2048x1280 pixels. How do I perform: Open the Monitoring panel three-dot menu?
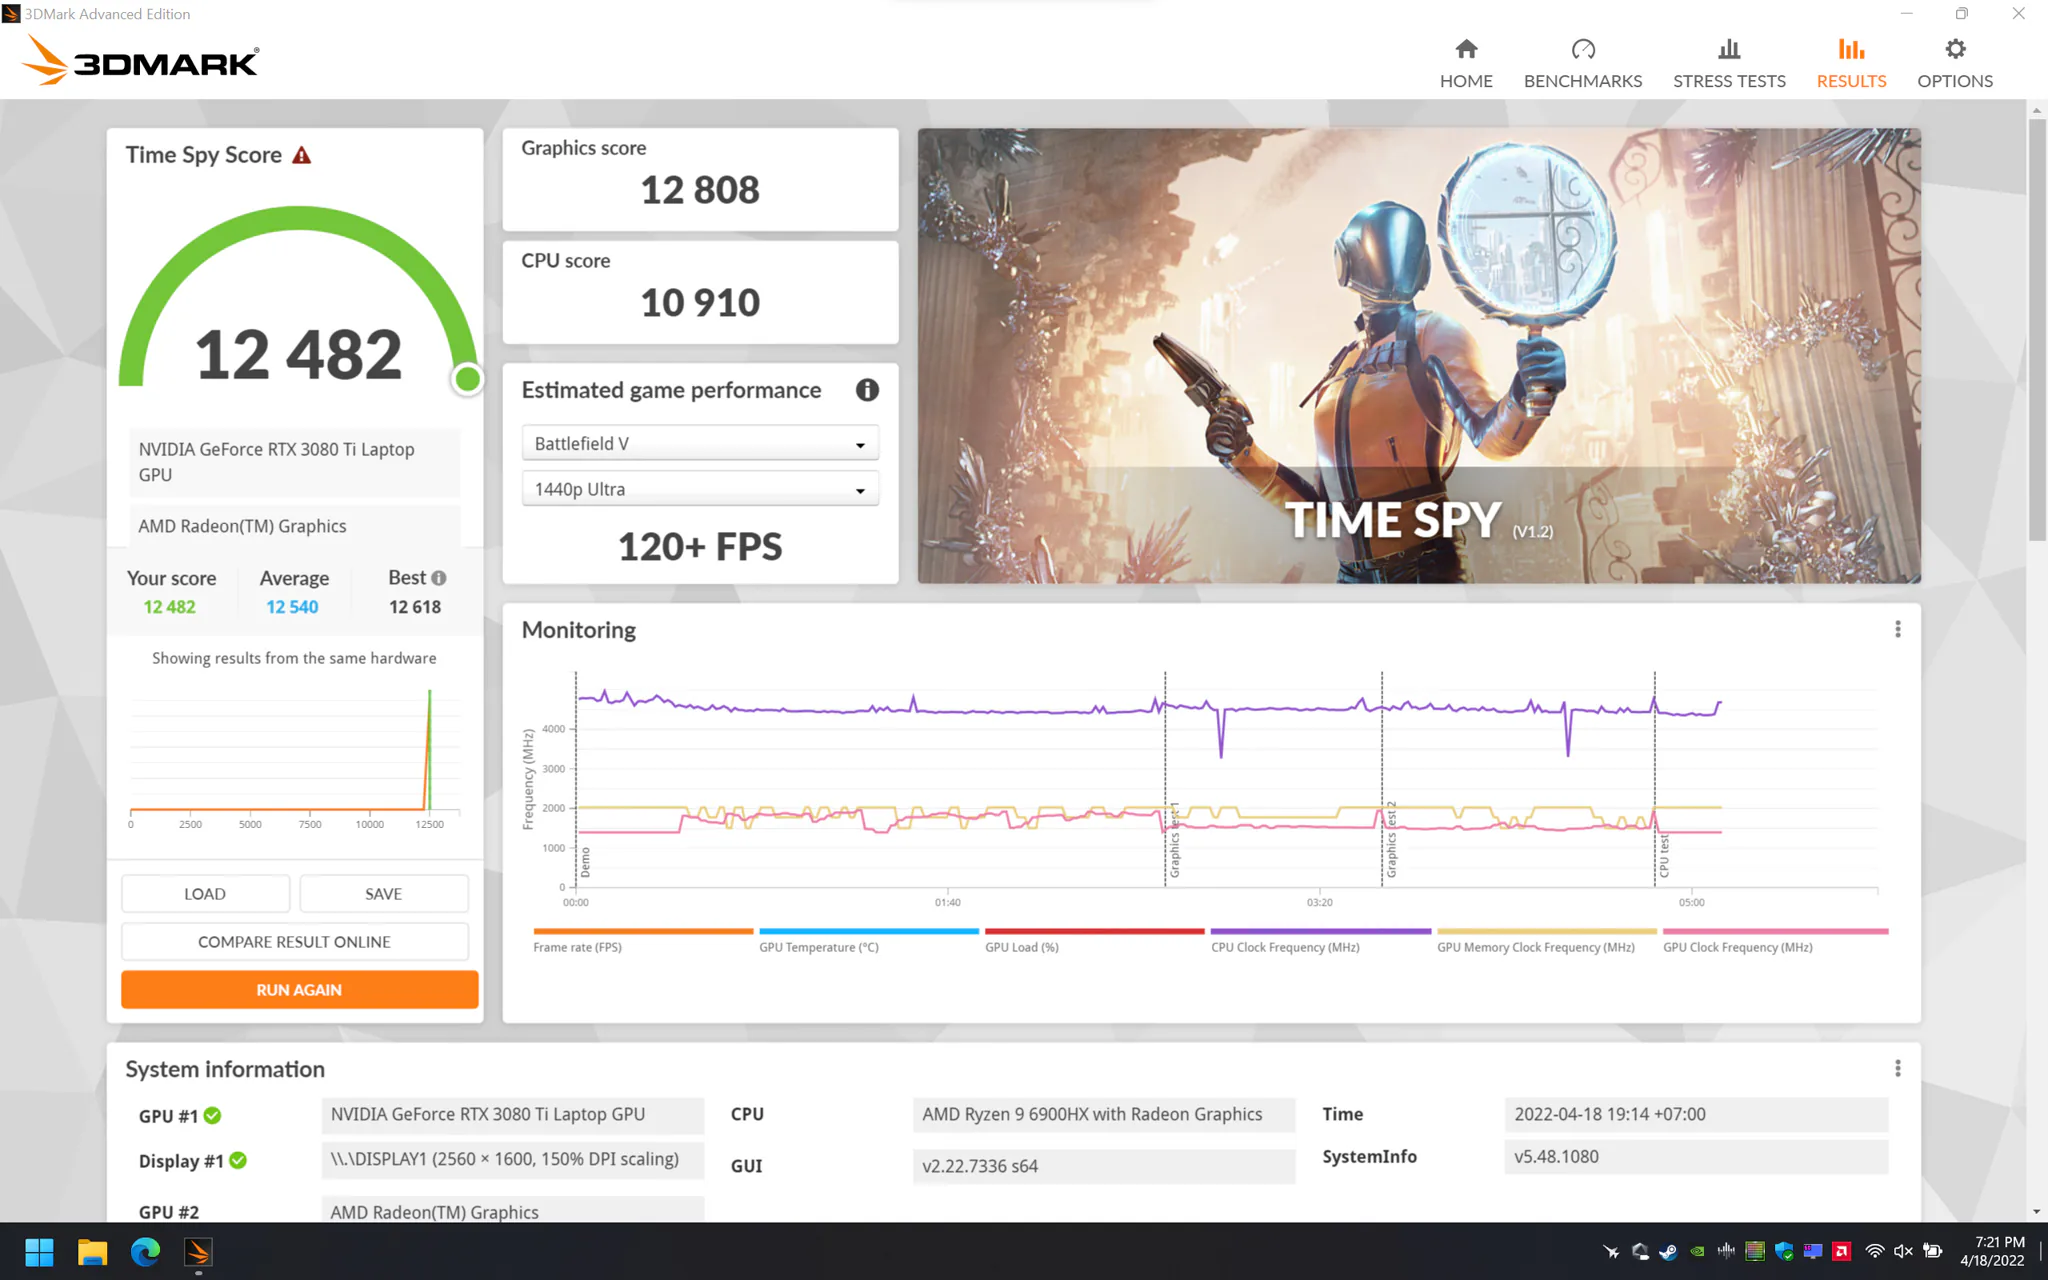[x=1897, y=629]
